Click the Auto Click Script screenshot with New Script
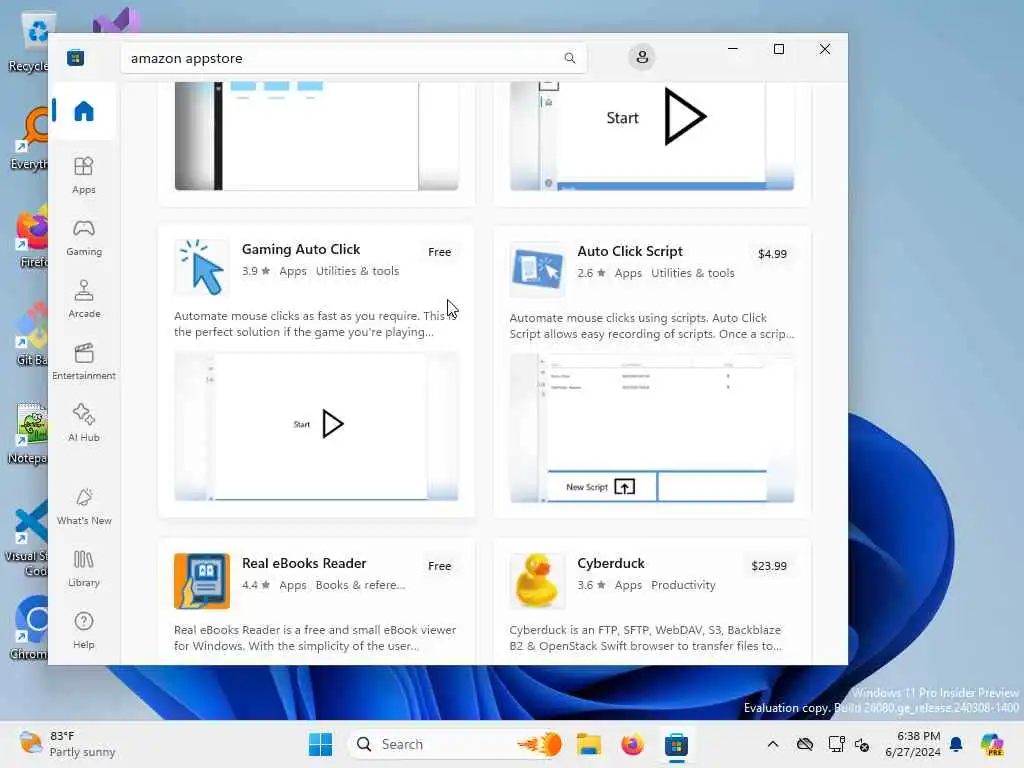 point(652,428)
